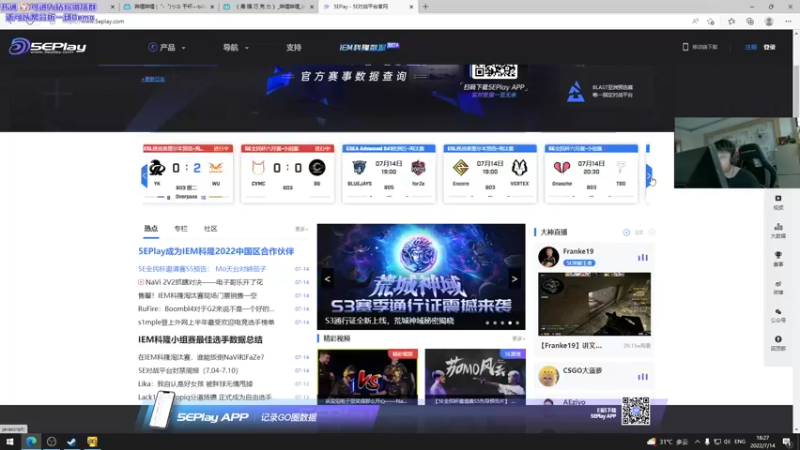Open the browser collections icon

[749, 21]
